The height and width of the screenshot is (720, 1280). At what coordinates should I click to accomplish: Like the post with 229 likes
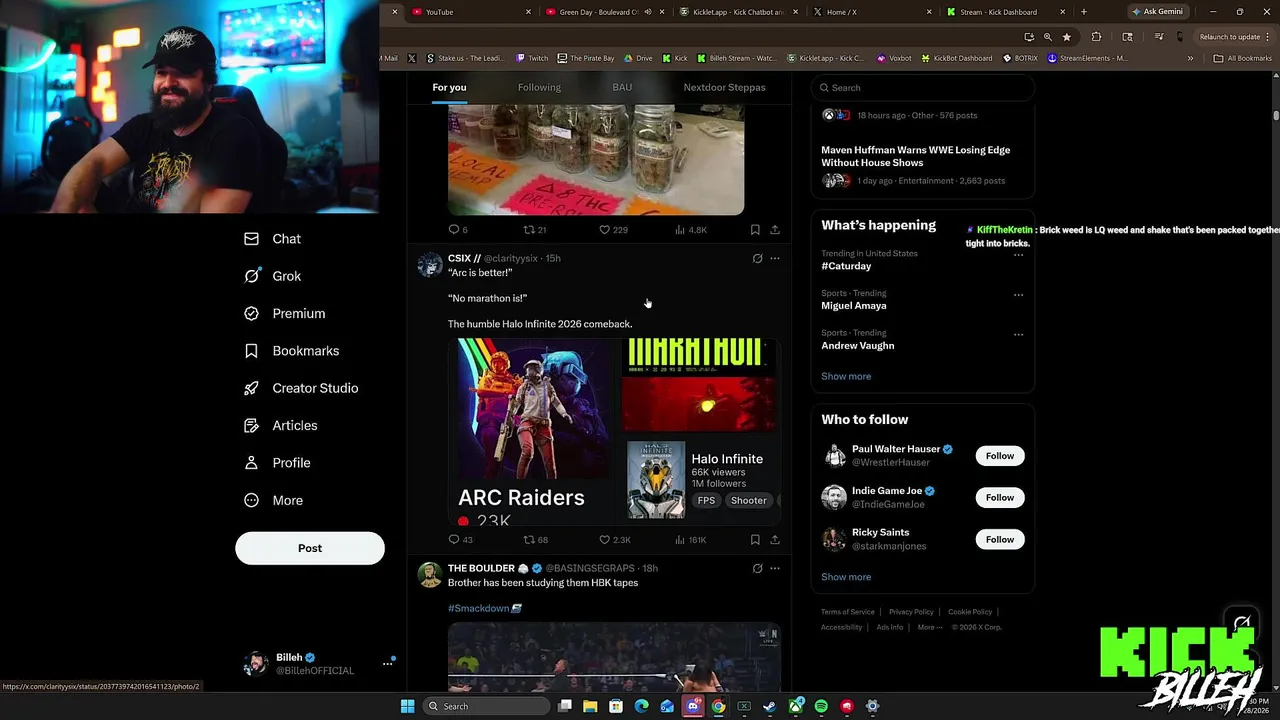coord(613,230)
